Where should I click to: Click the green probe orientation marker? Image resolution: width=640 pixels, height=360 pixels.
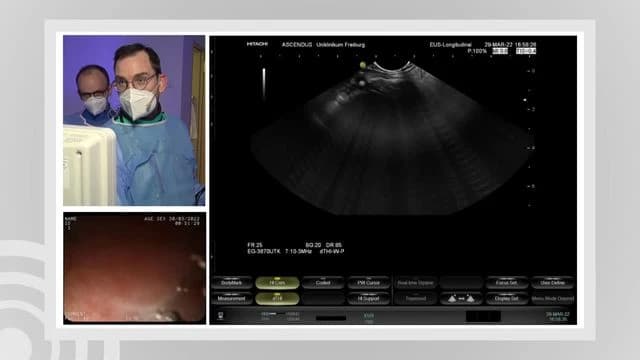tap(363, 65)
